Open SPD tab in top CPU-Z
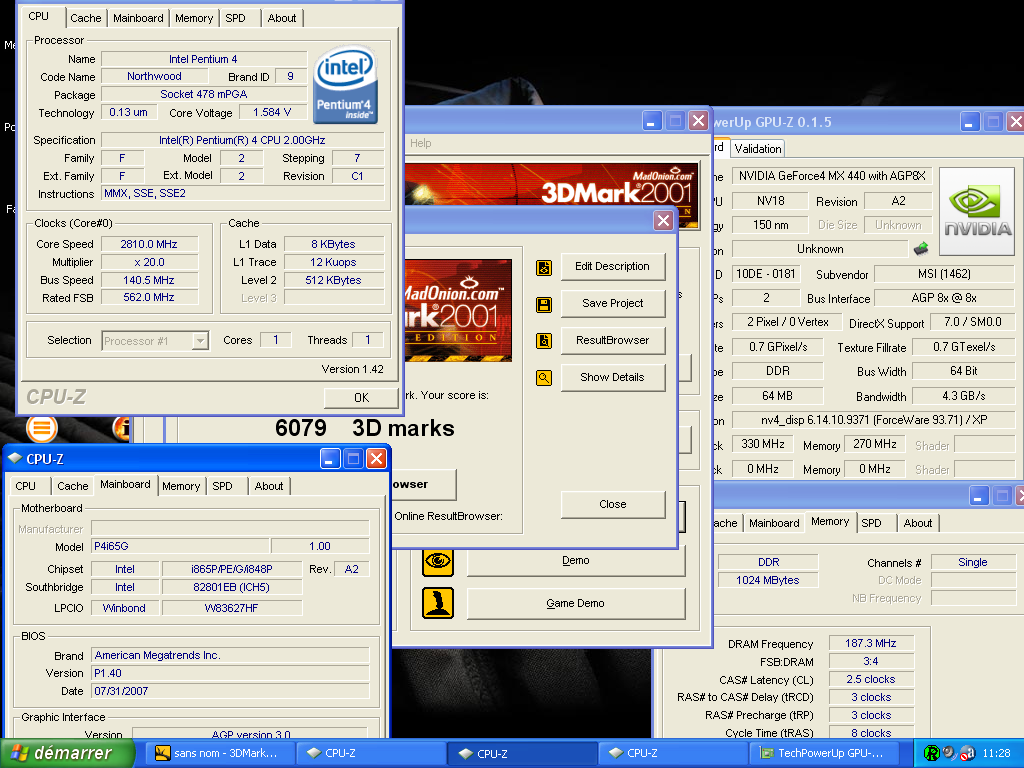This screenshot has height=768, width=1024. [x=236, y=18]
